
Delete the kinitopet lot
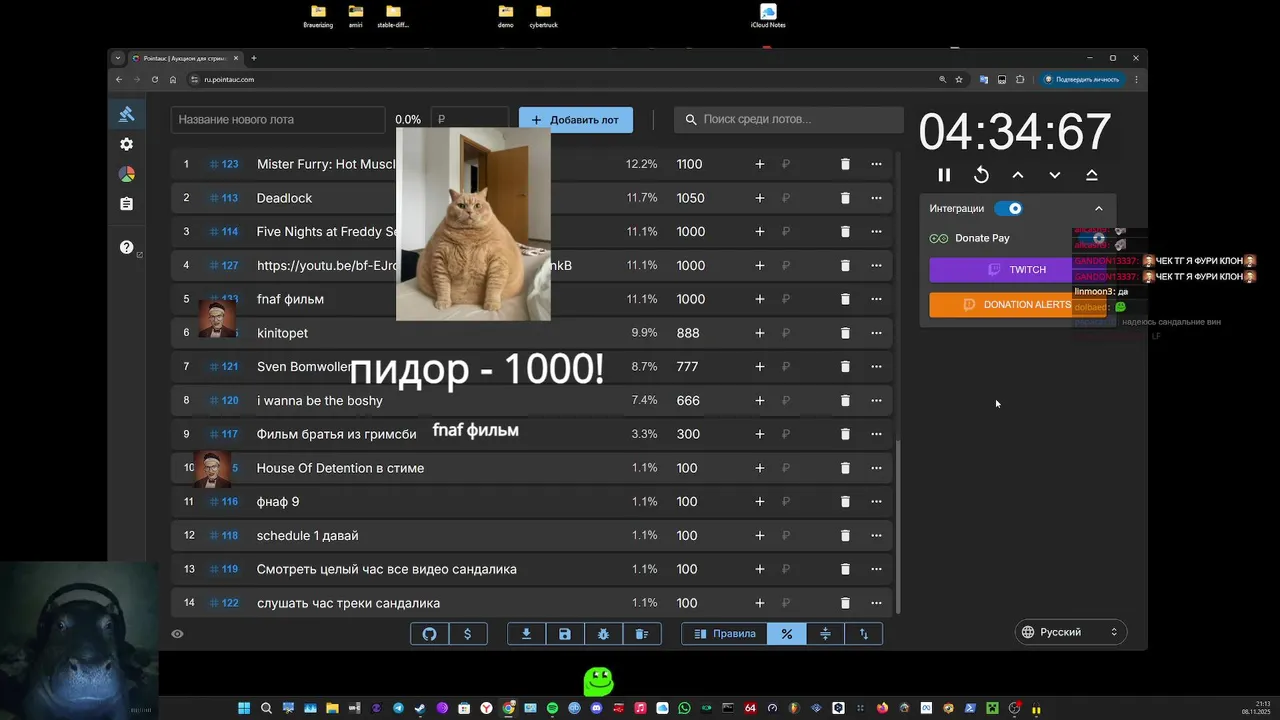pyautogui.click(x=845, y=333)
